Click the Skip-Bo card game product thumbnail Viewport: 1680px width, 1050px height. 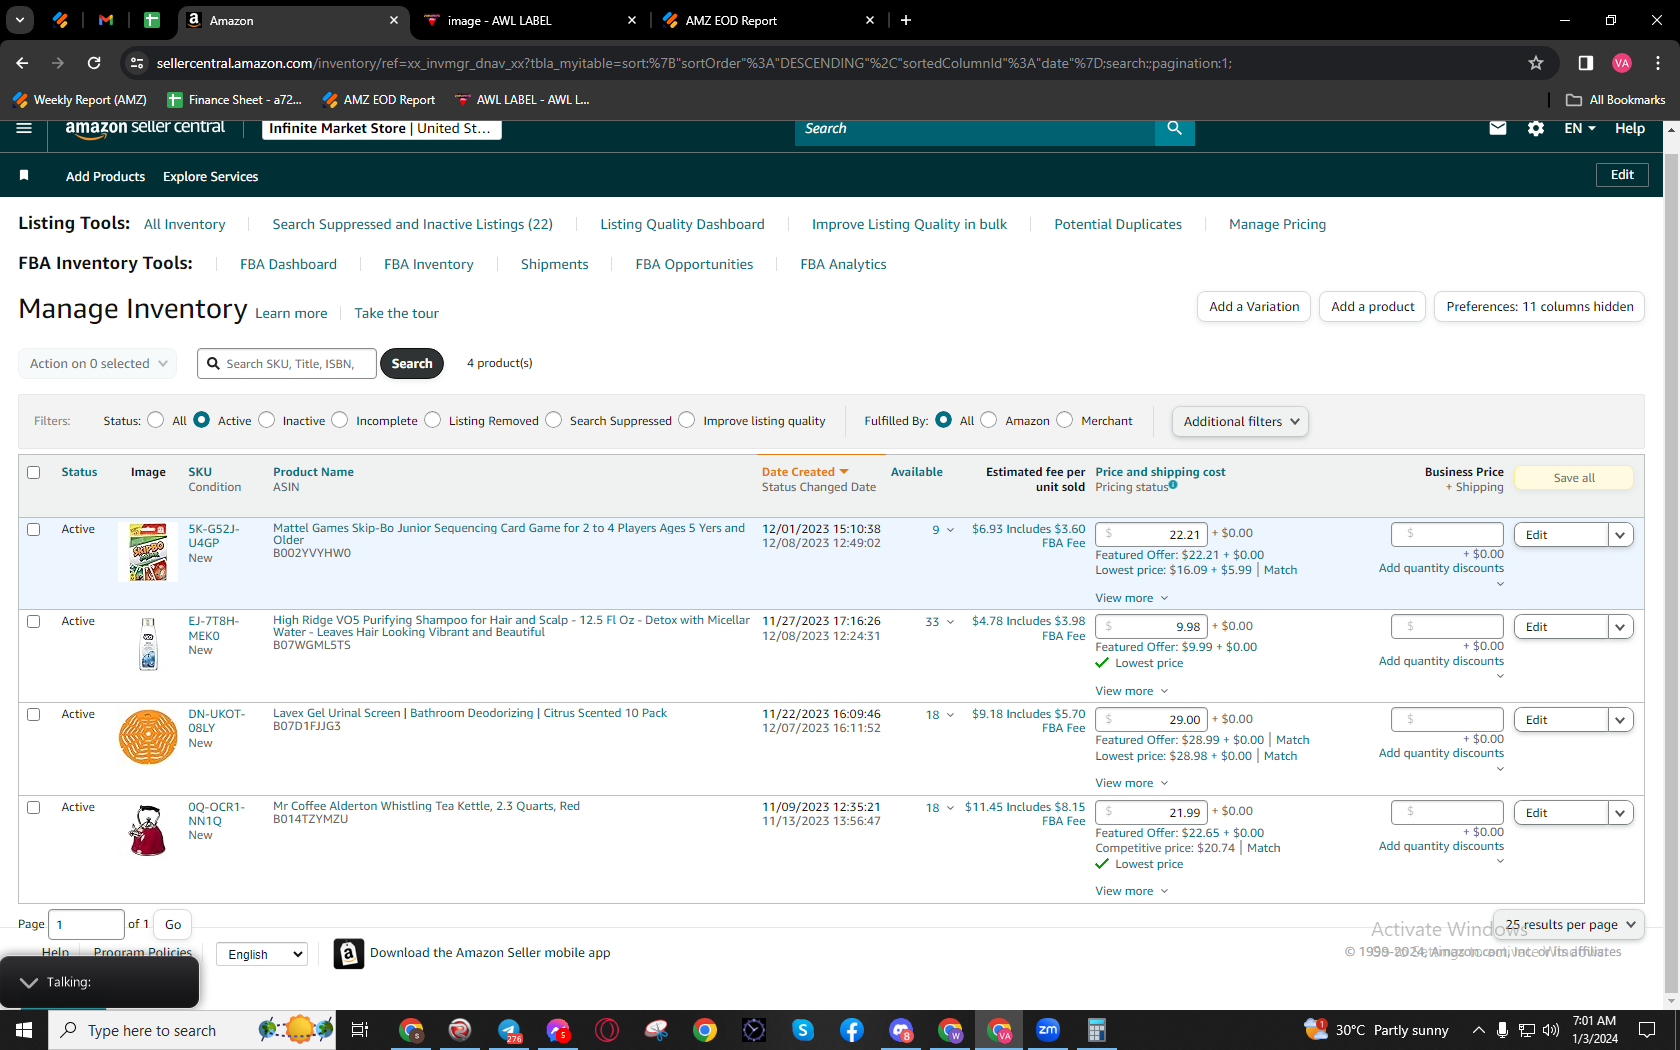[x=148, y=552]
